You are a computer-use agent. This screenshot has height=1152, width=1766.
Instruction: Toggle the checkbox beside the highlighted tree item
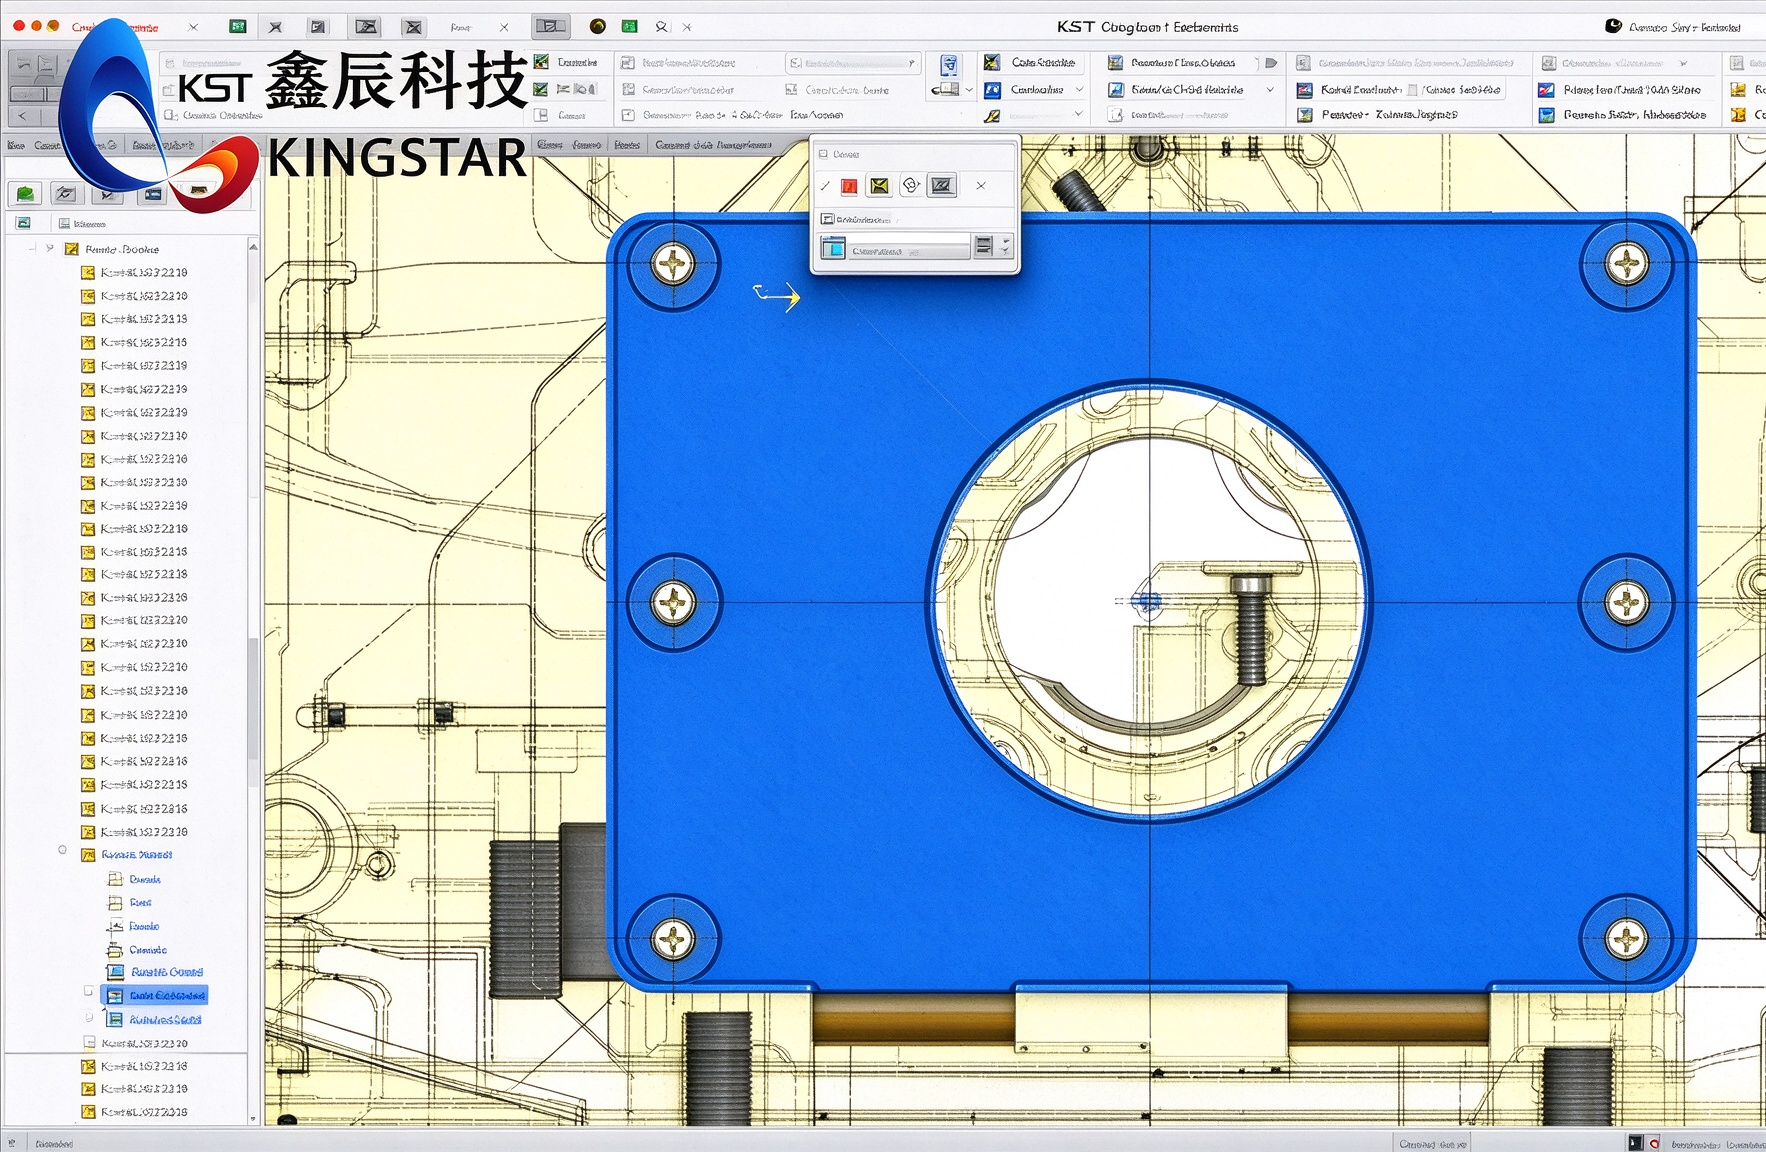[x=88, y=991]
